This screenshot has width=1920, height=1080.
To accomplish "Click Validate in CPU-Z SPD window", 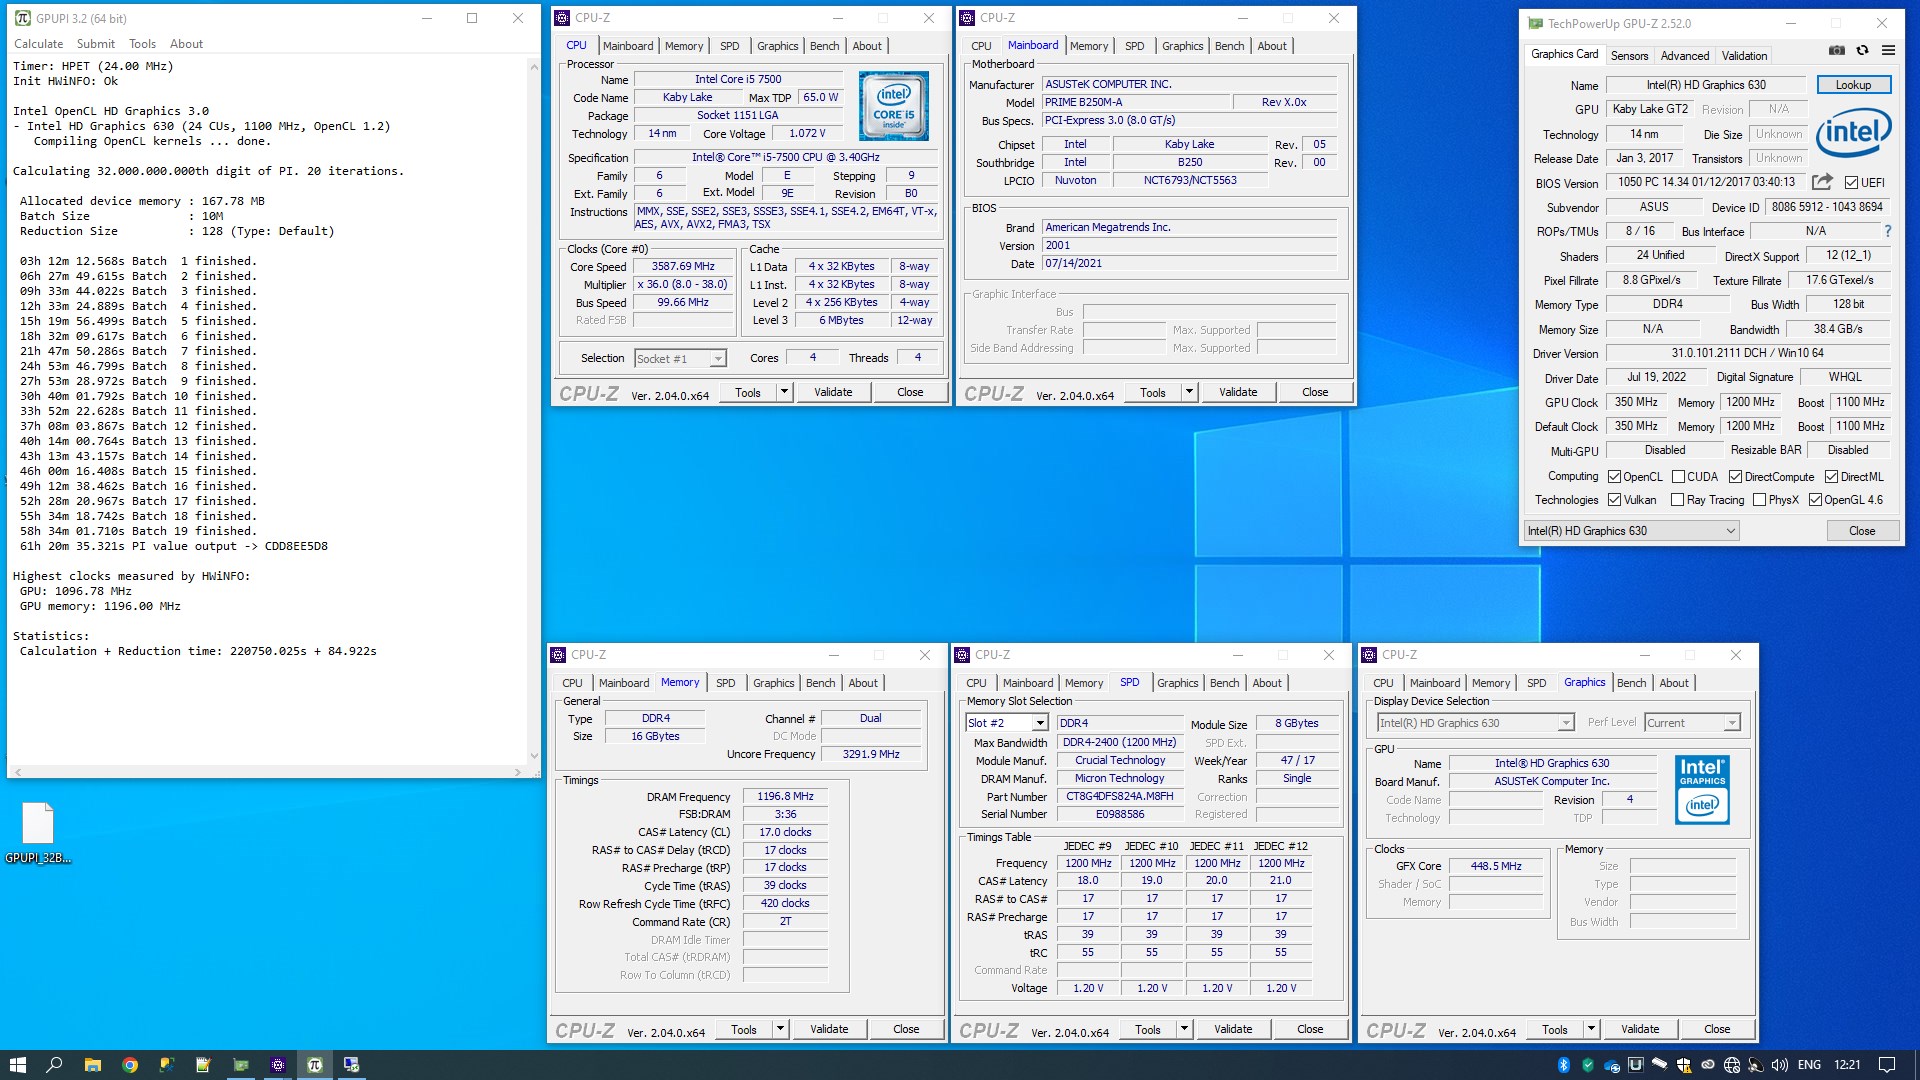I will 1233,1029.
